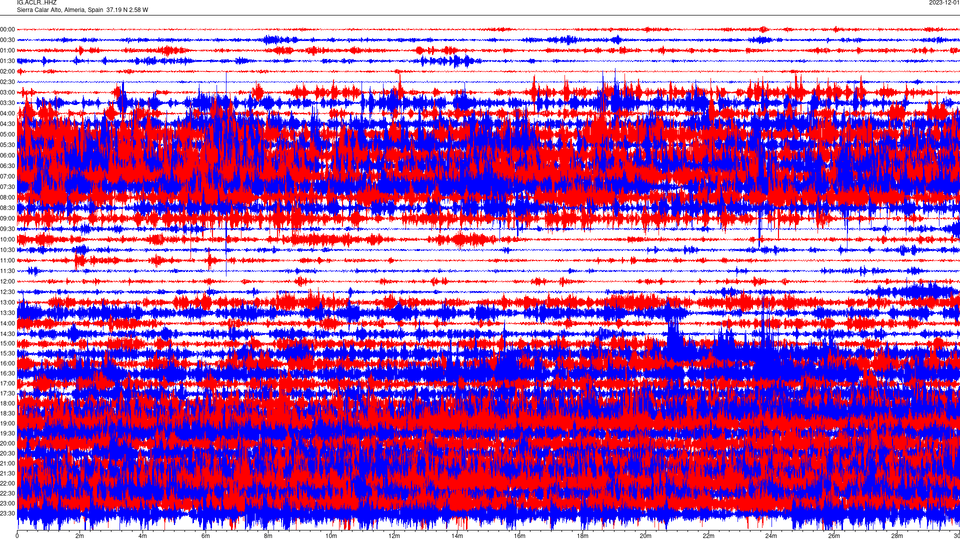This screenshot has height=540, width=960.
Task: Select the 18:00 time row label
Action: [x=7, y=403]
